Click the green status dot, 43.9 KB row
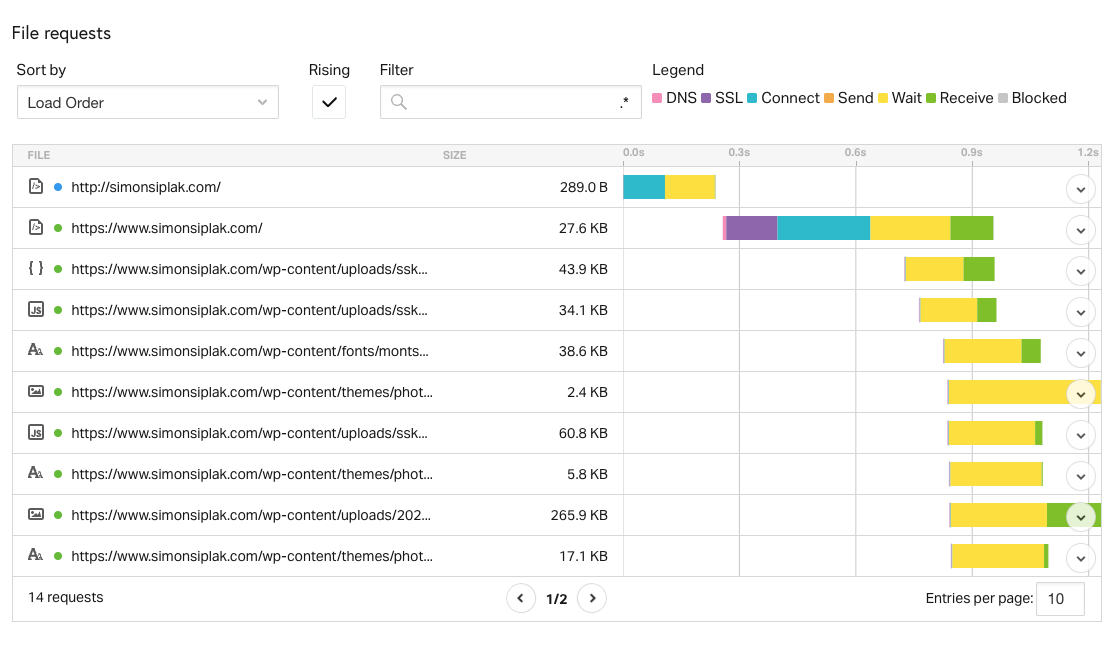Viewport: 1120px width, 663px height. pos(58,269)
